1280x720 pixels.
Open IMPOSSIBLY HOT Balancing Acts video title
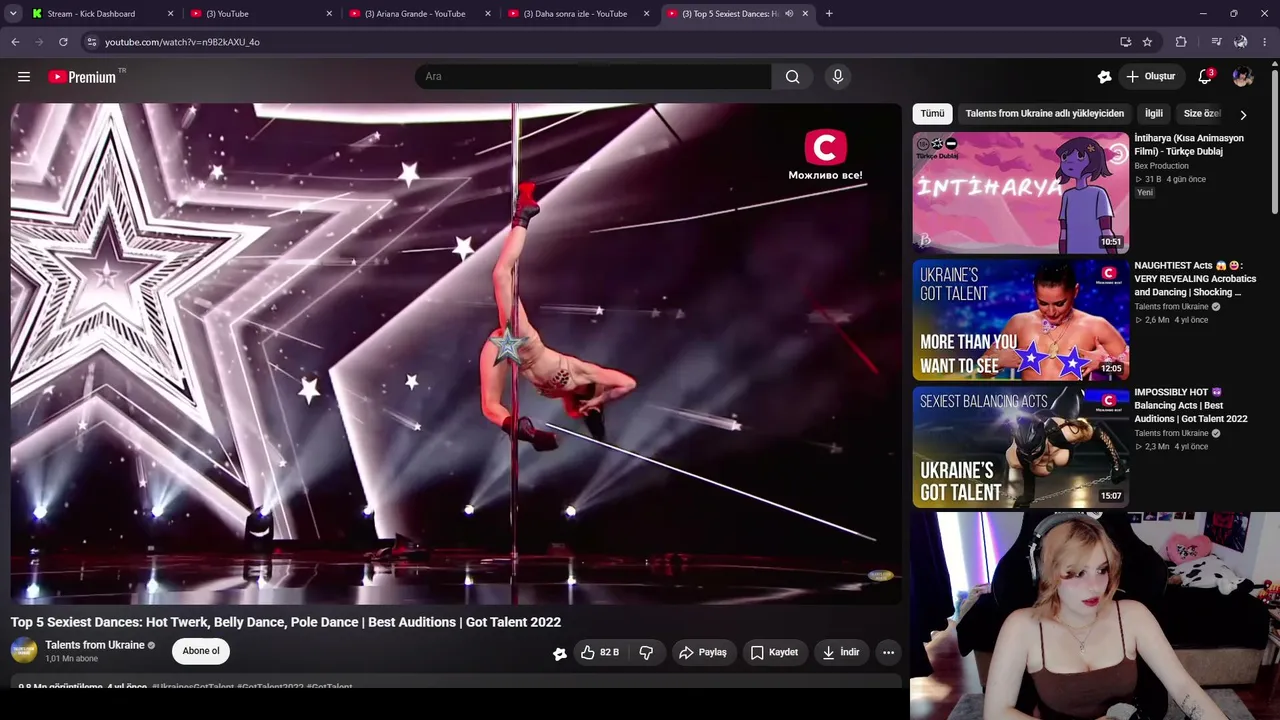[x=1191, y=406]
